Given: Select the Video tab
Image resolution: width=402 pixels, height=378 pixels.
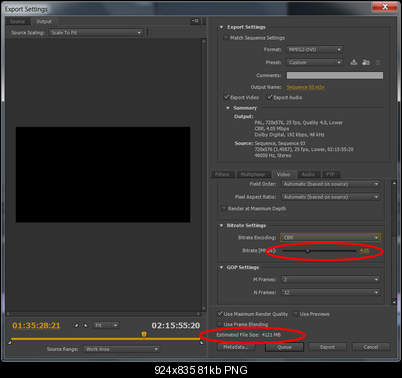Looking at the screenshot, I should click(283, 174).
